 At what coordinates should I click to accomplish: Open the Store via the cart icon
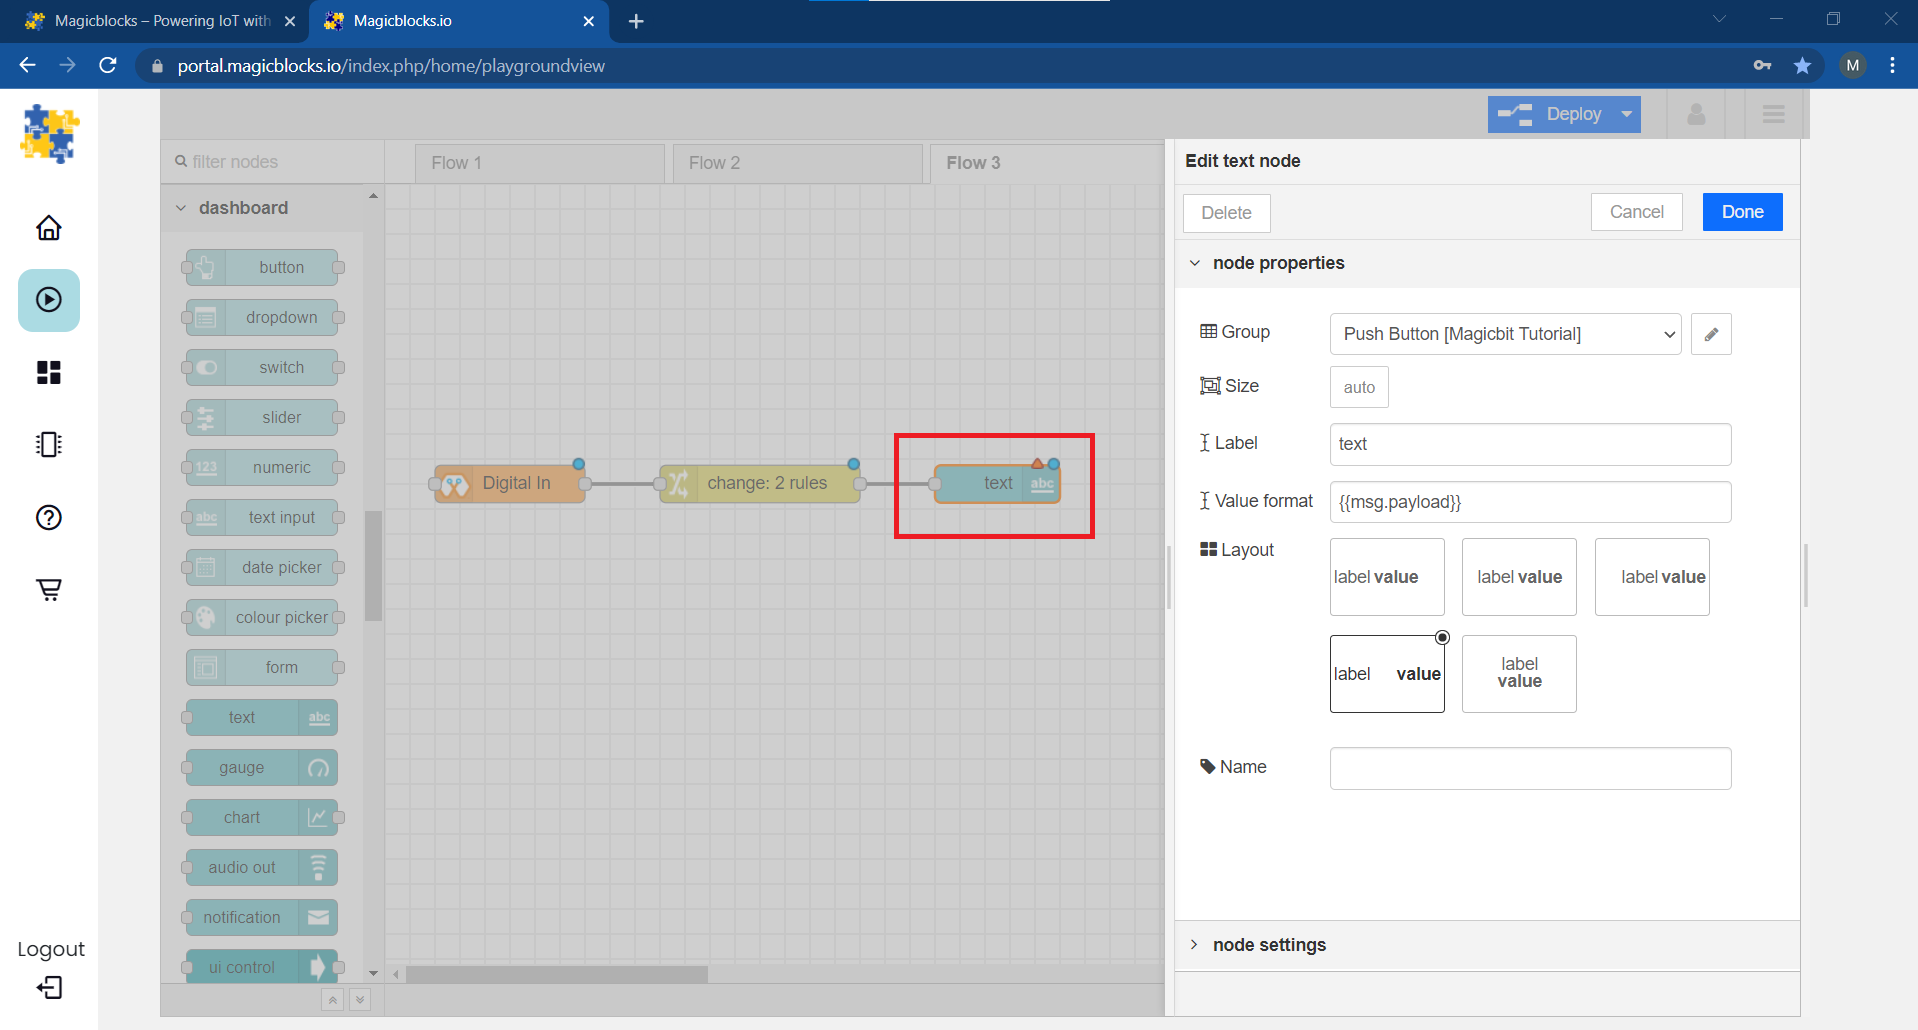click(48, 589)
